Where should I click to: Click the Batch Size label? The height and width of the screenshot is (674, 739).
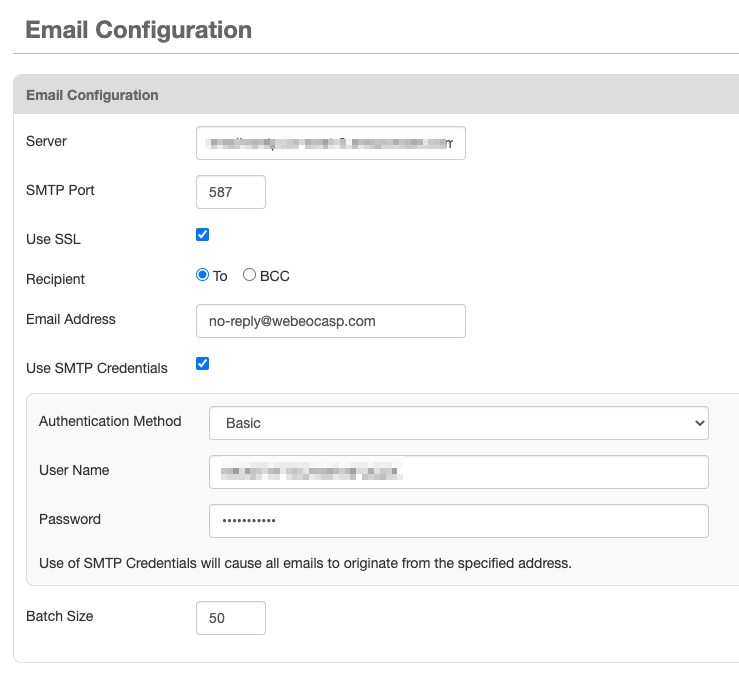(59, 616)
